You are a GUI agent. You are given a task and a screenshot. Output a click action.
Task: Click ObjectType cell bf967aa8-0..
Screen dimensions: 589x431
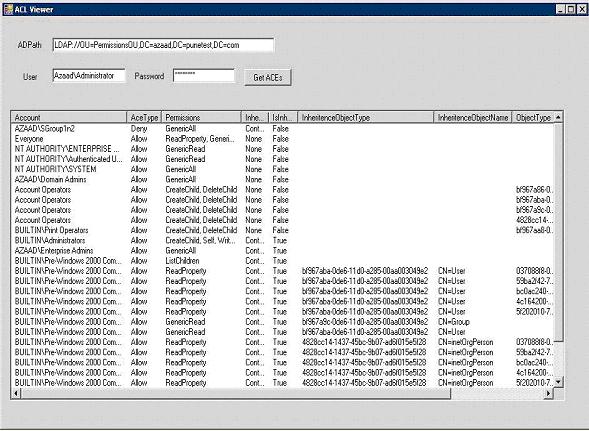[x=534, y=230]
